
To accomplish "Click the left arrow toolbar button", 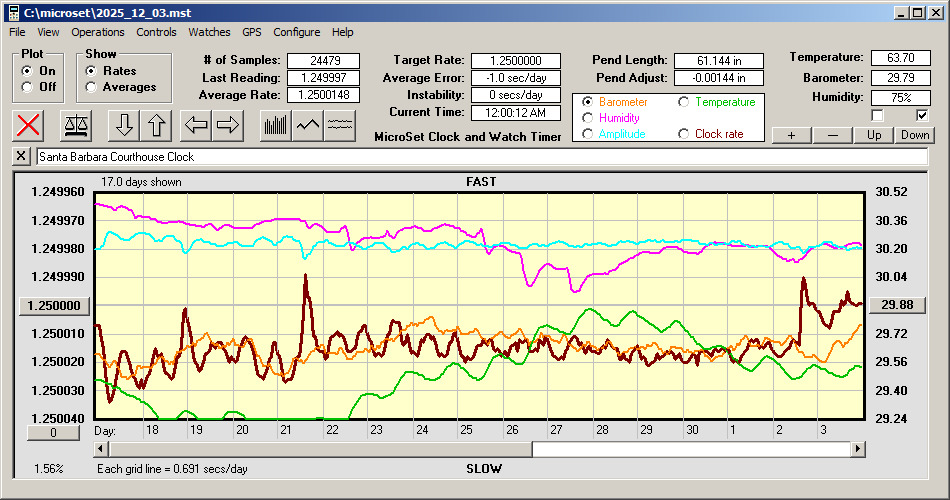I will [196, 125].
